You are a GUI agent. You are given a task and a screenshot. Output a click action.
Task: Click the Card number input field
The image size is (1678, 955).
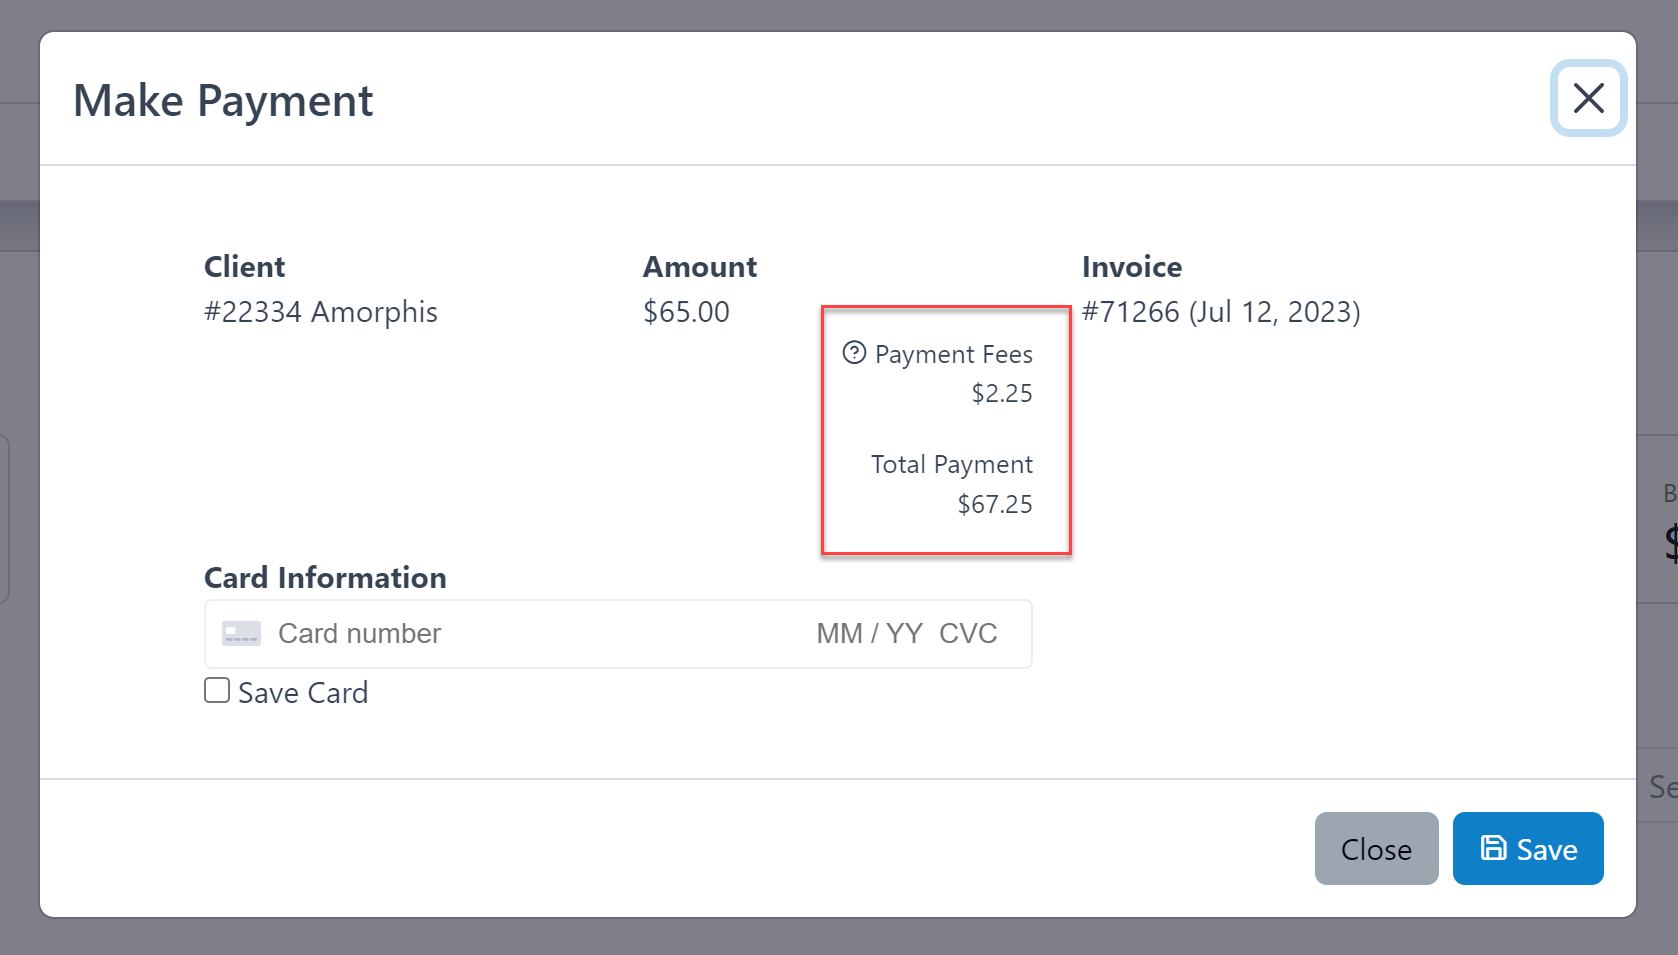coord(450,633)
